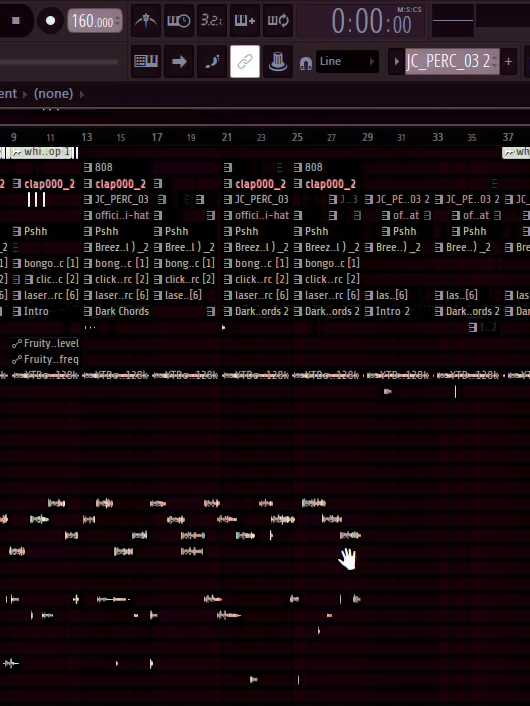Click the plus button to add pattern
Screen dimensions: 530x706
pos(508,61)
